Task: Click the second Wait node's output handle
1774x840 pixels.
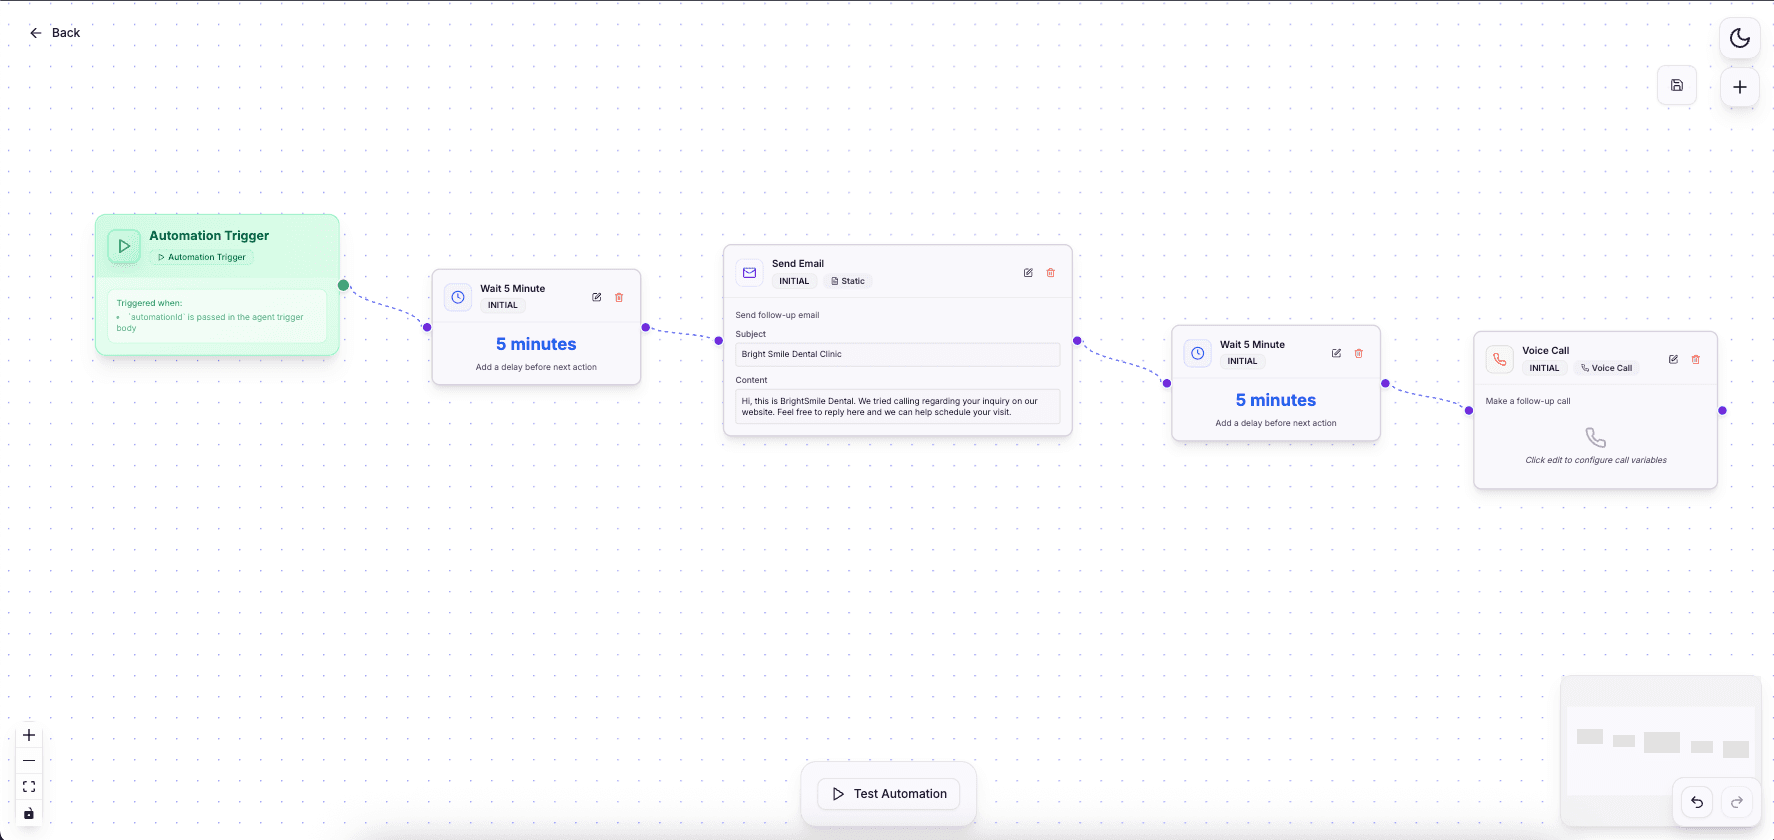Action: click(x=1386, y=383)
